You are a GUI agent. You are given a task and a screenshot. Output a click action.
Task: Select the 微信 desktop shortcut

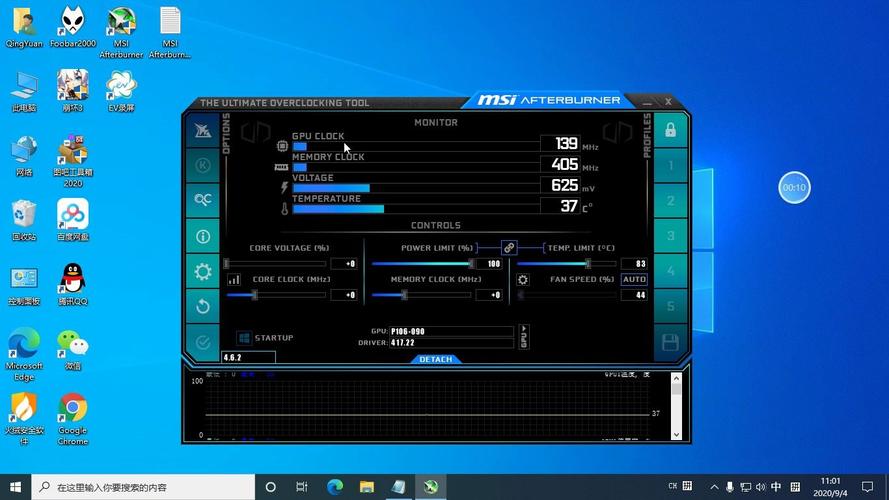[73, 350]
